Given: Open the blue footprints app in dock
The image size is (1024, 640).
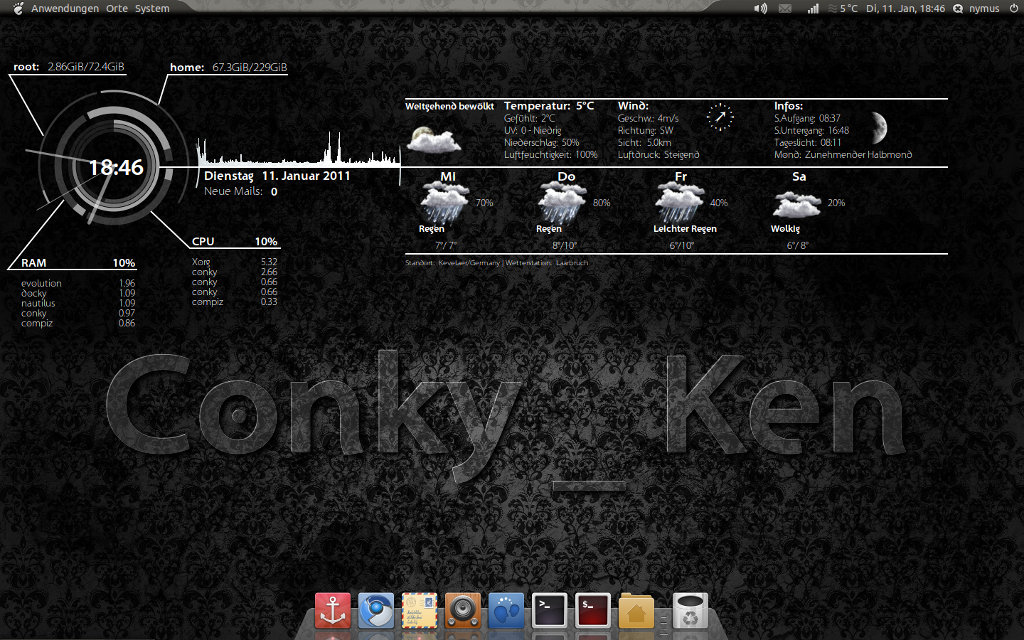Looking at the screenshot, I should pyautogui.click(x=506, y=611).
